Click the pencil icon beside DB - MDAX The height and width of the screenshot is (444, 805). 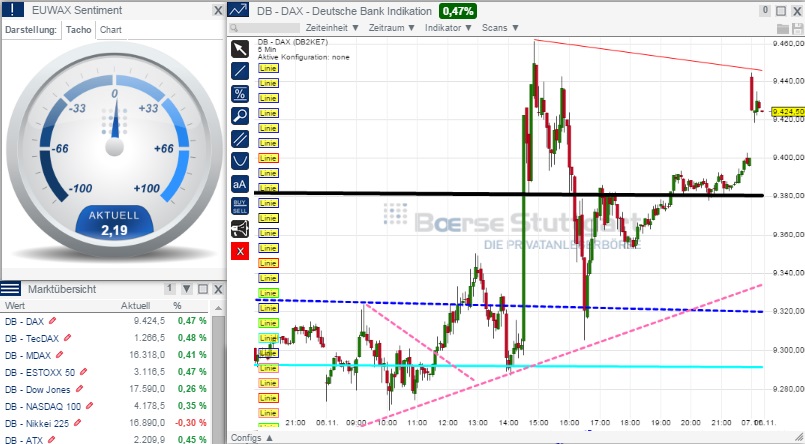click(x=59, y=355)
